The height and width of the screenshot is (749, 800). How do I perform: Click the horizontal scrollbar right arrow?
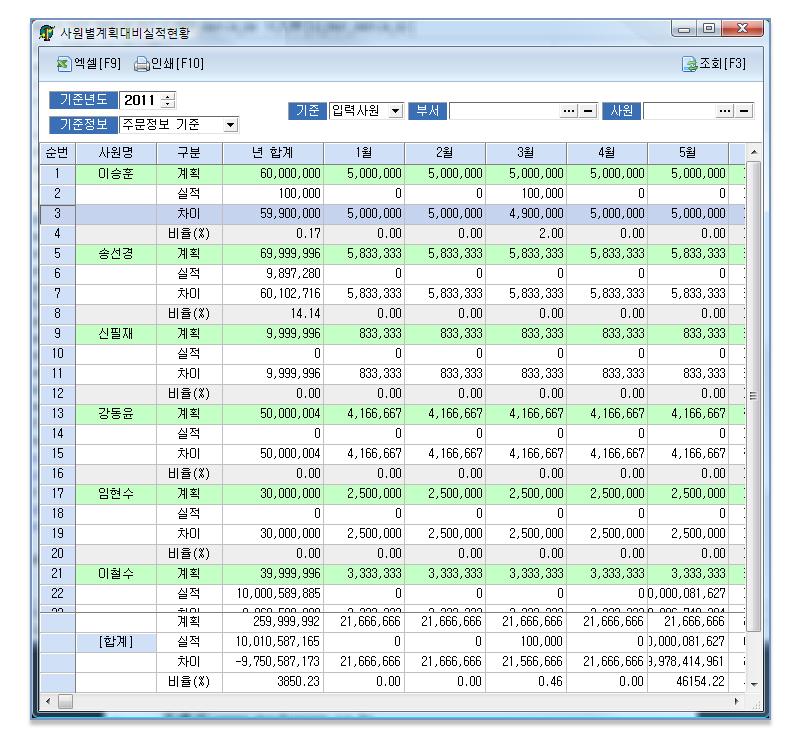[740, 702]
